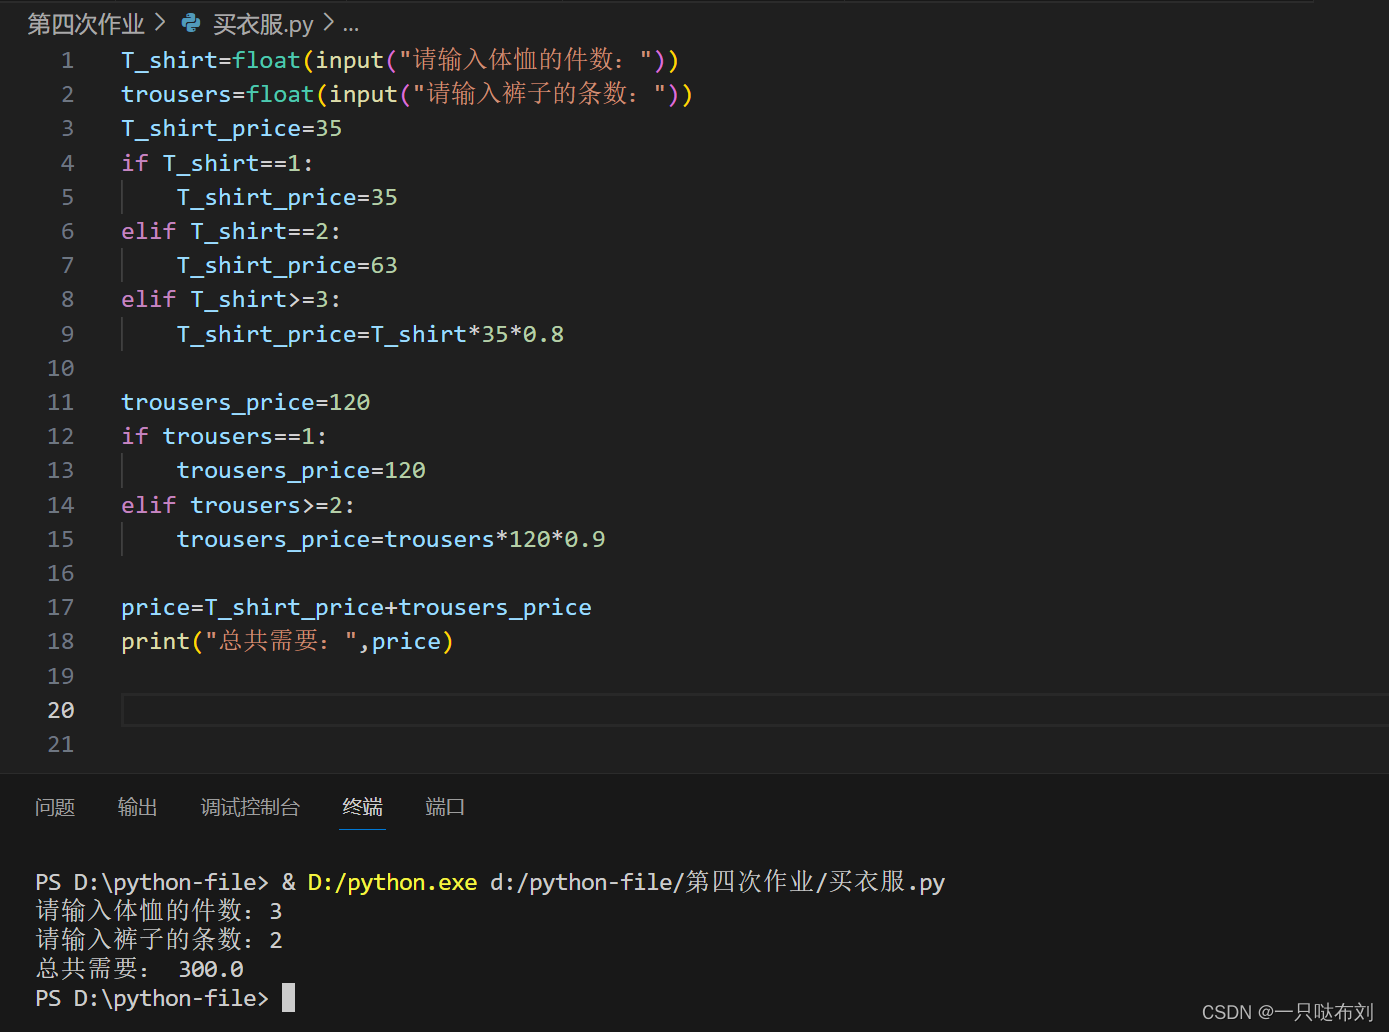Expand the breadcrumb ellipsis after 买衣服.py

tap(350, 24)
